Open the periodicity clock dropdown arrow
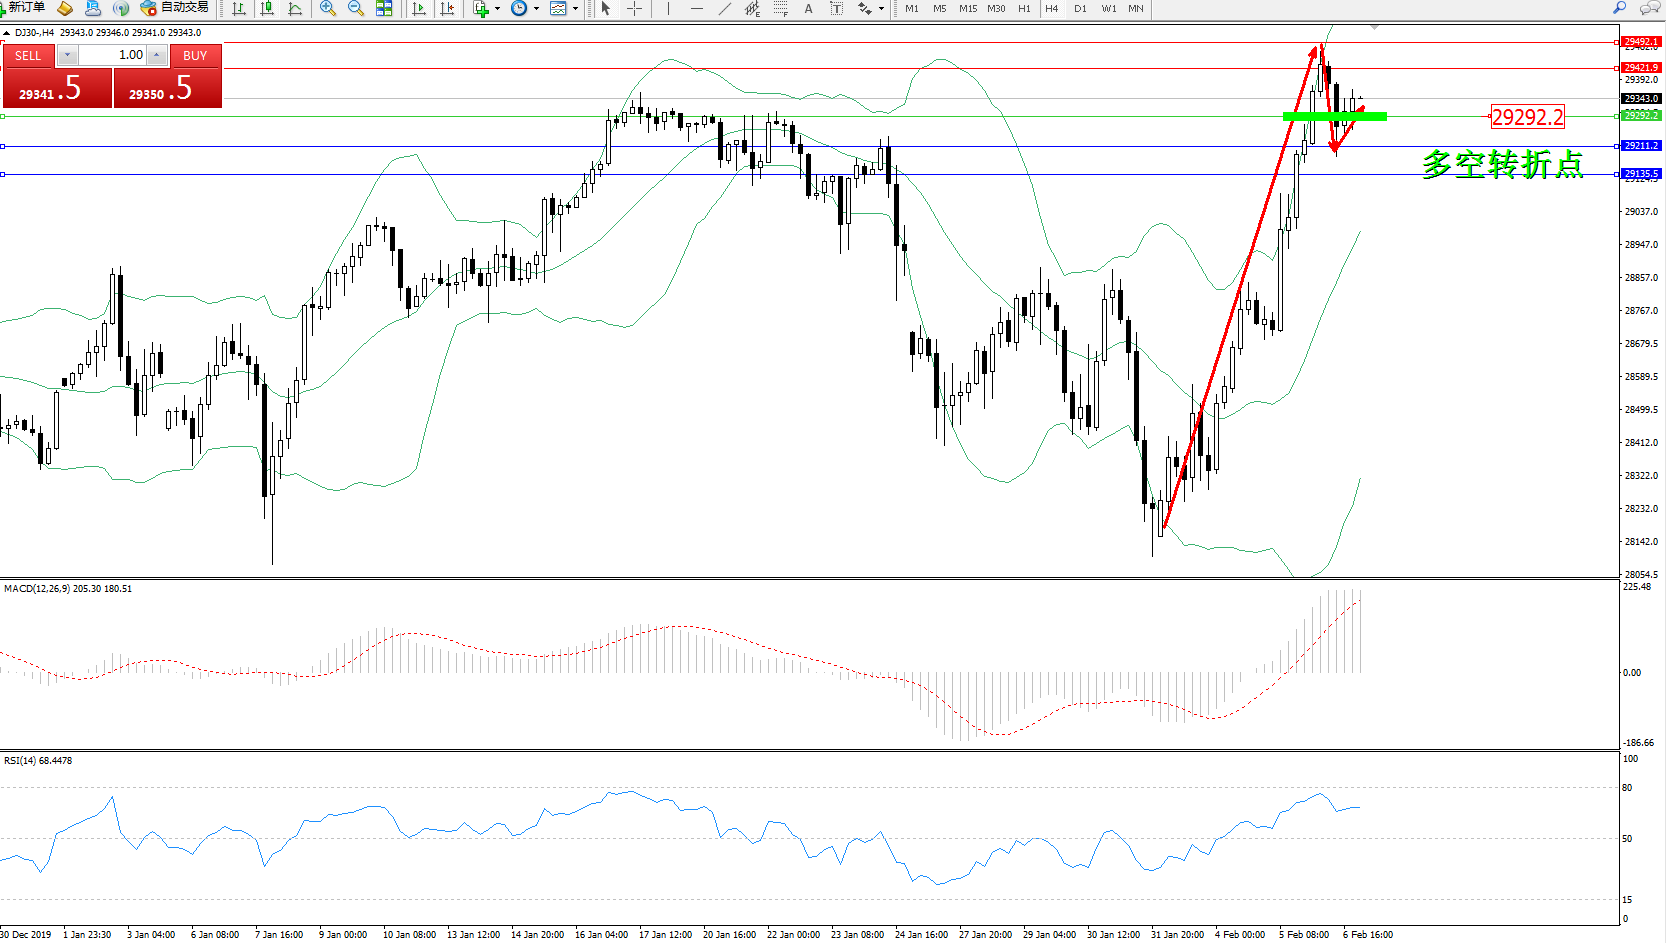This screenshot has height=943, width=1666. tap(537, 9)
